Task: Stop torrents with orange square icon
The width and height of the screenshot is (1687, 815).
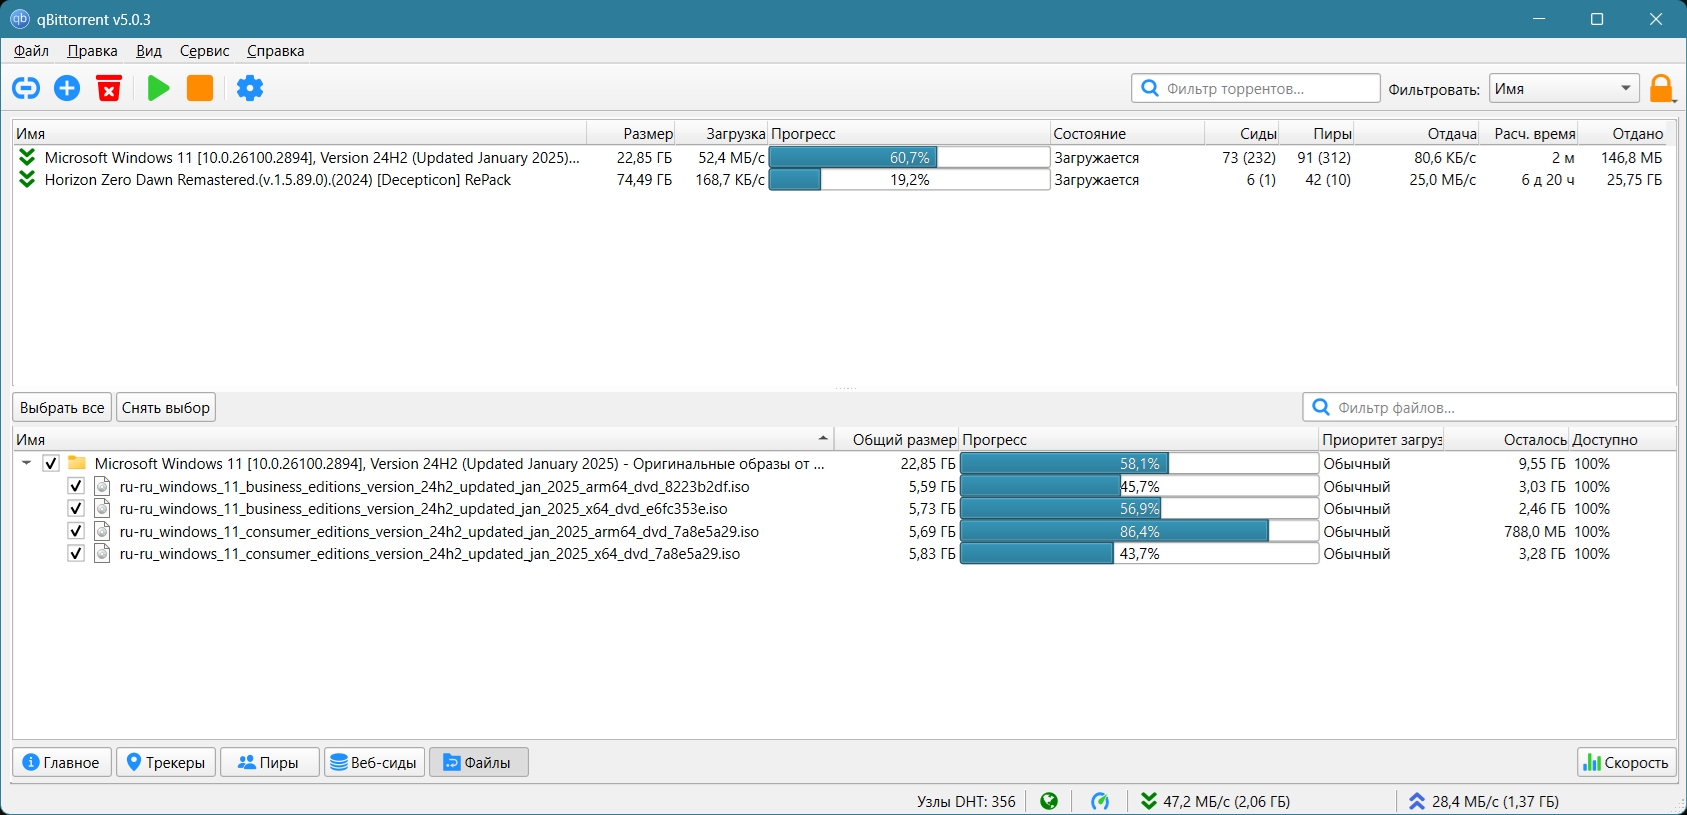Action: 200,88
